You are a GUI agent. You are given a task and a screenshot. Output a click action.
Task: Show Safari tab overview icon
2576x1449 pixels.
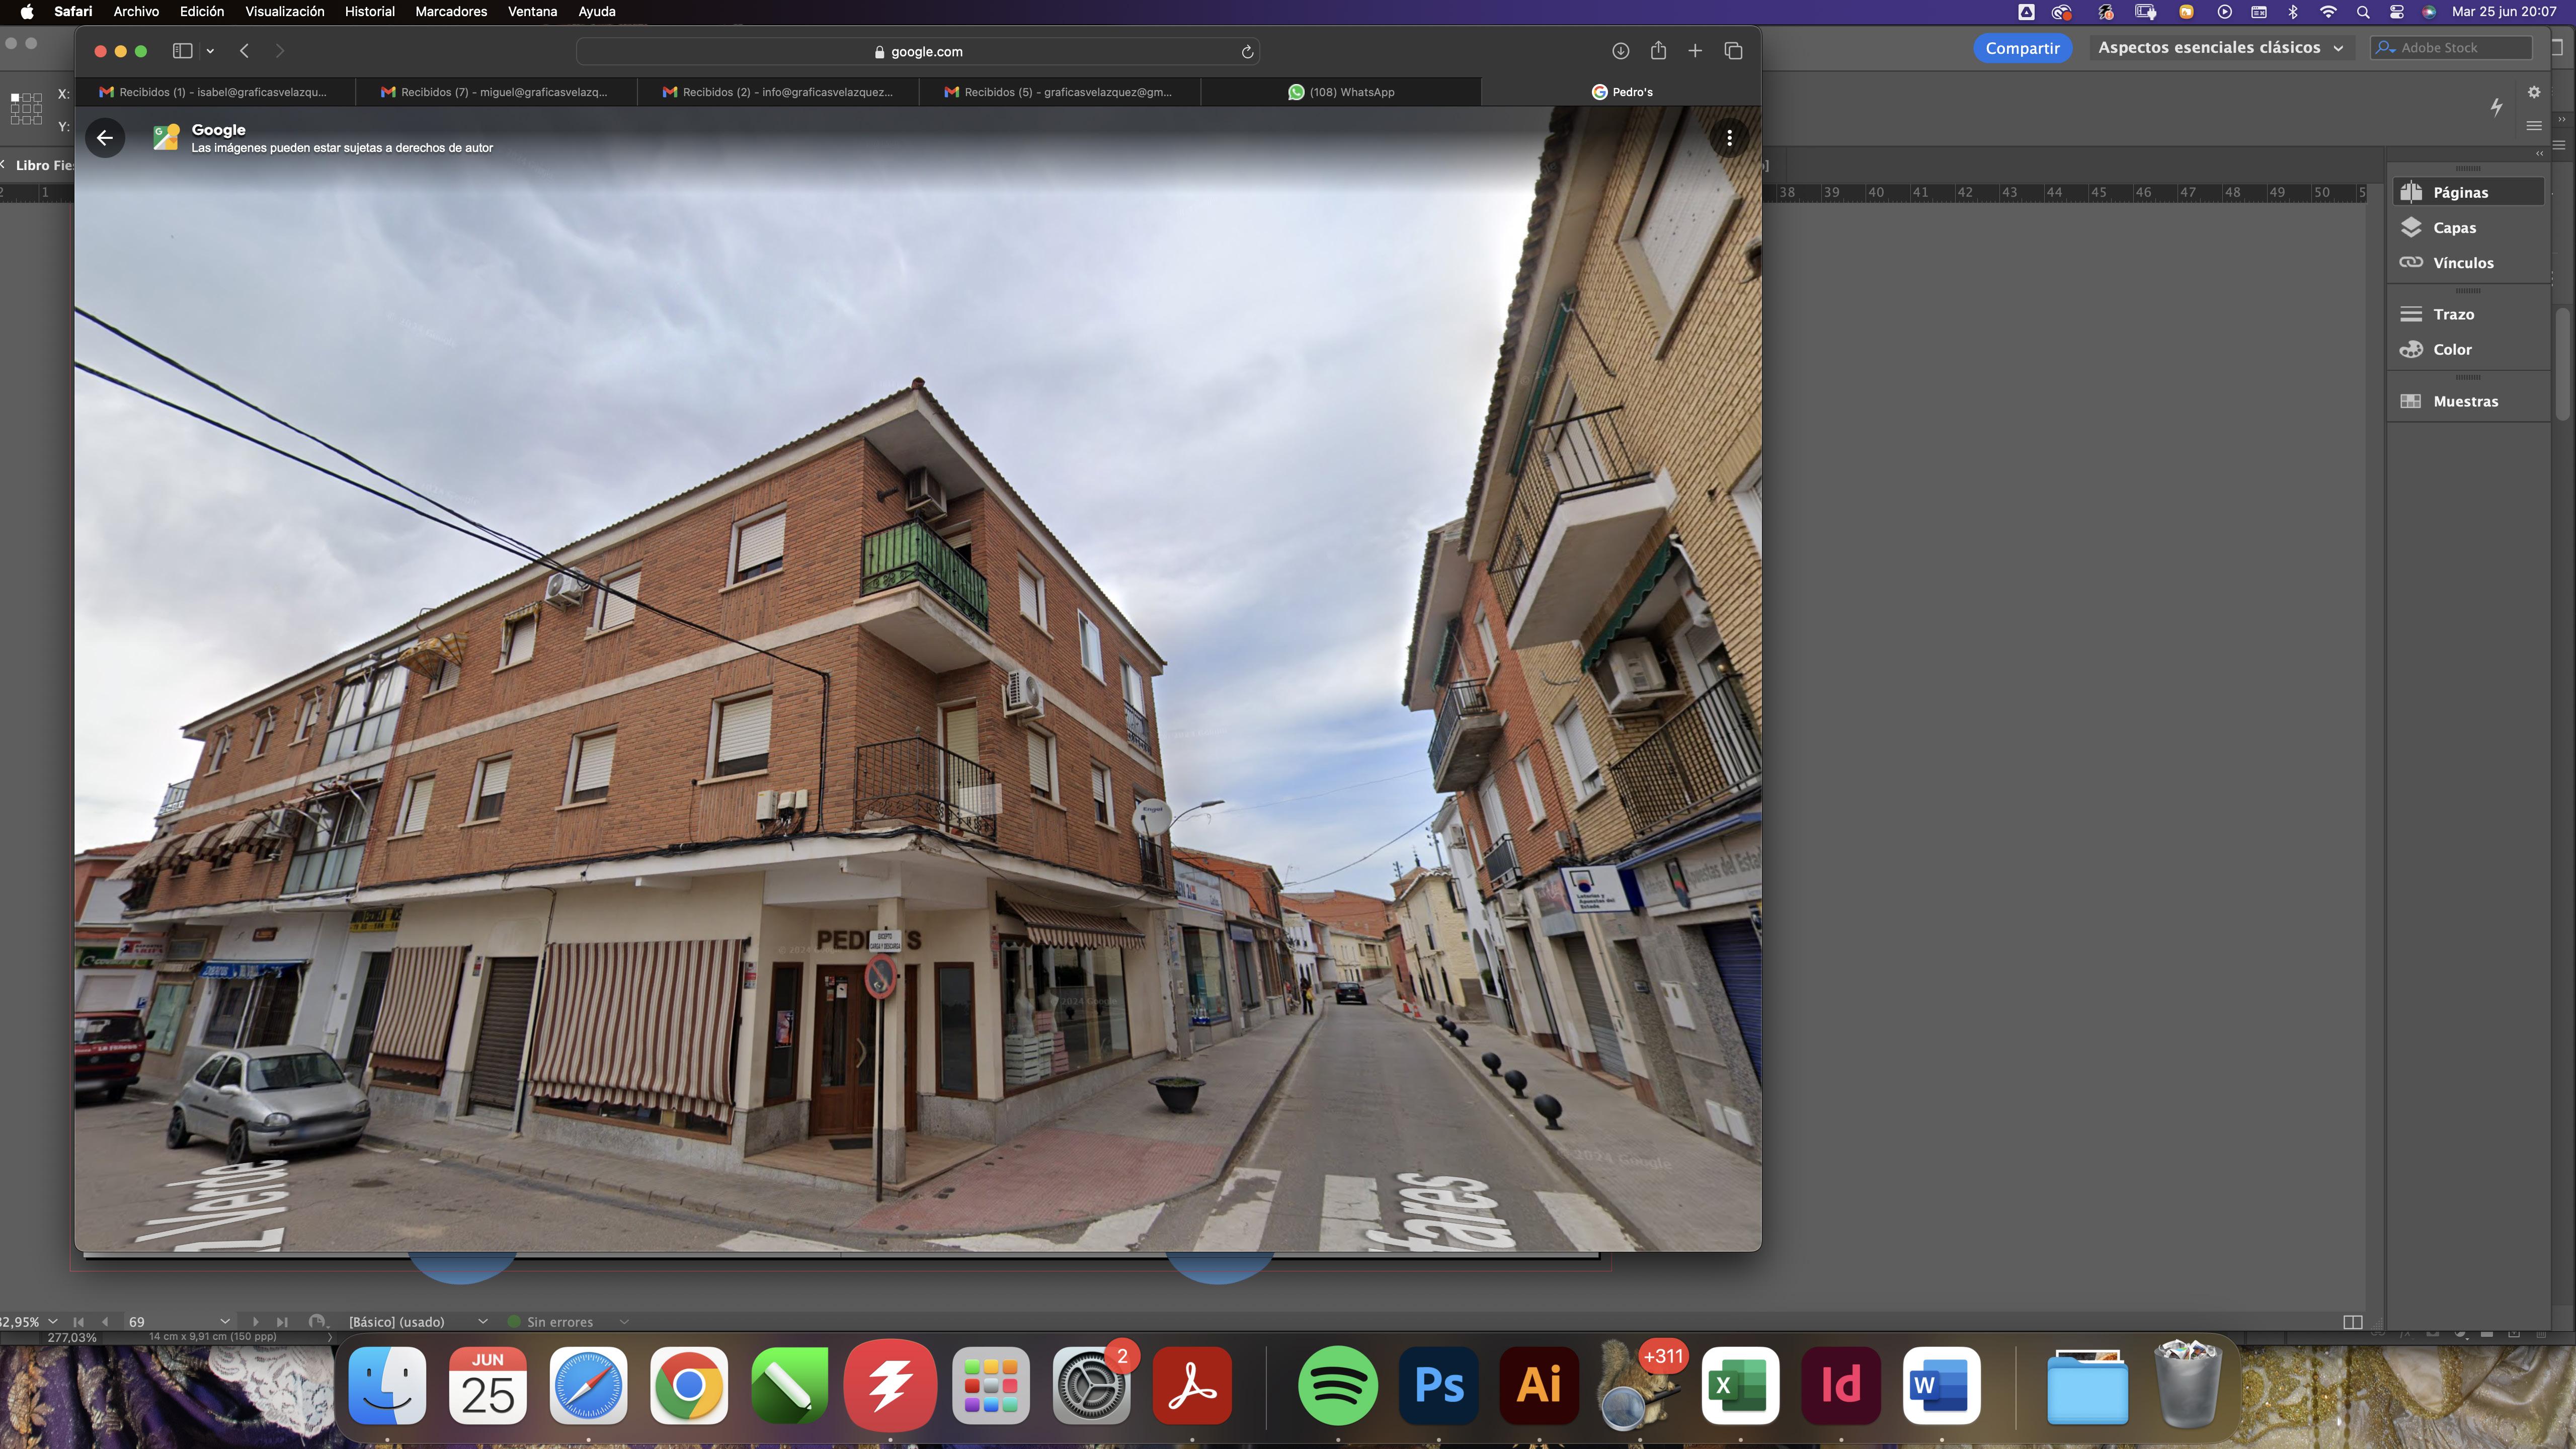click(1733, 51)
